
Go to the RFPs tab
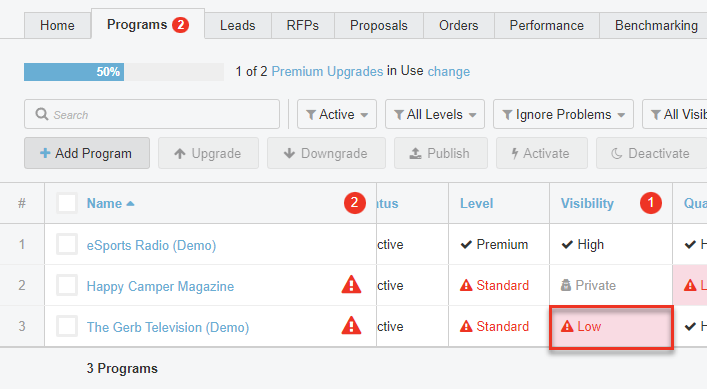click(303, 26)
